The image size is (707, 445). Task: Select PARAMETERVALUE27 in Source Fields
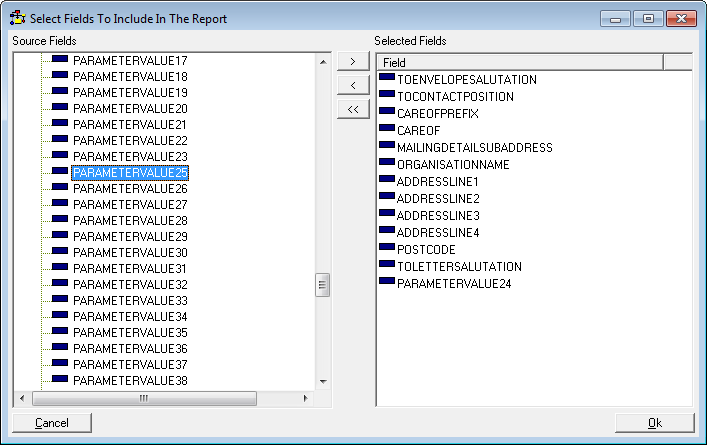[x=130, y=205]
